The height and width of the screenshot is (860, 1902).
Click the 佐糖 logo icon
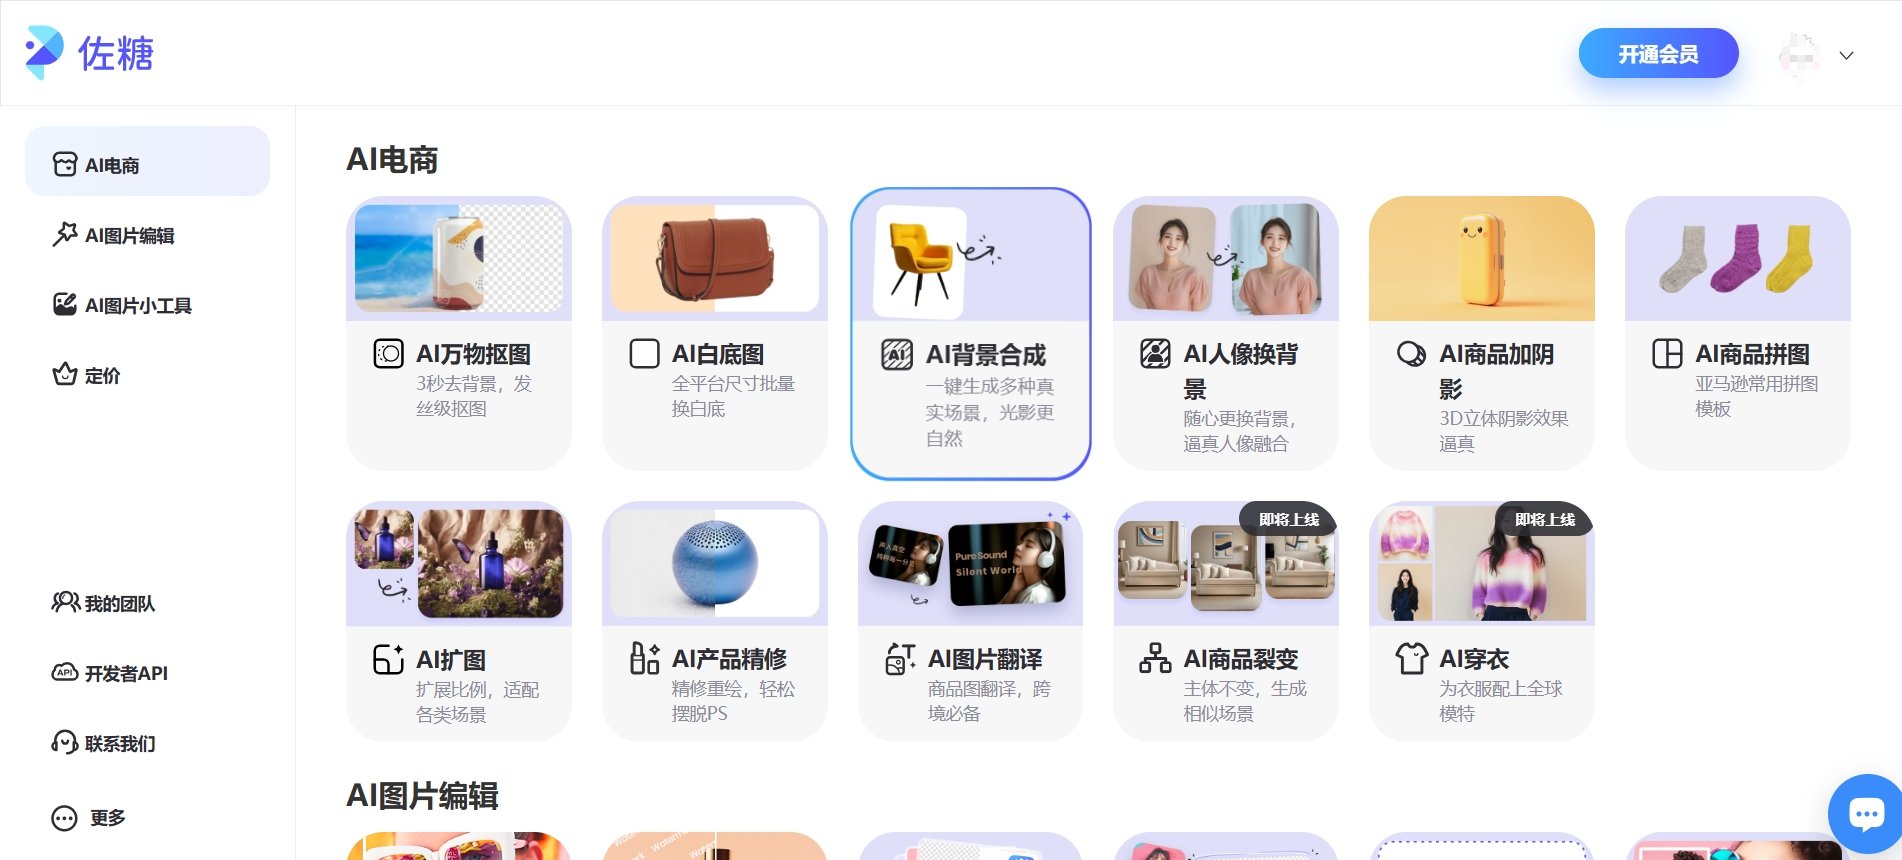44,53
